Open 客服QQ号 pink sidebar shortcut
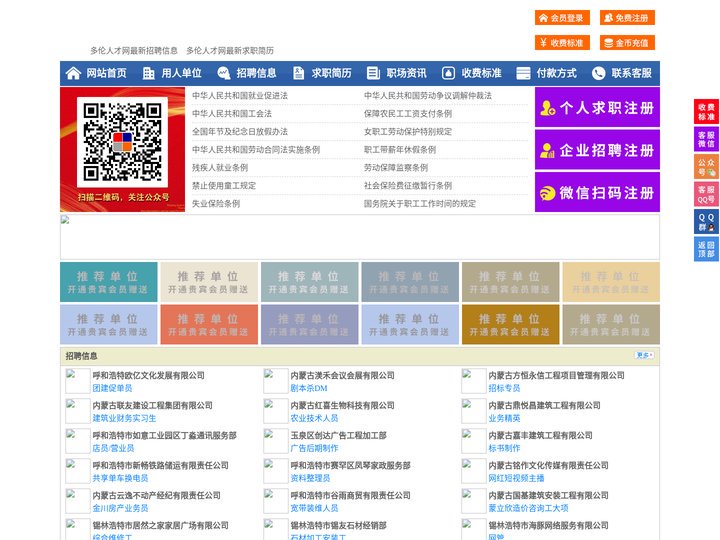 (706, 194)
